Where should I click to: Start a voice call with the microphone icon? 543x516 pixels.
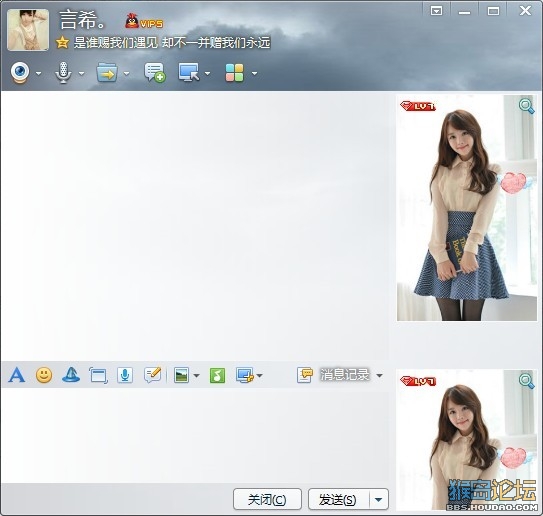[63, 73]
